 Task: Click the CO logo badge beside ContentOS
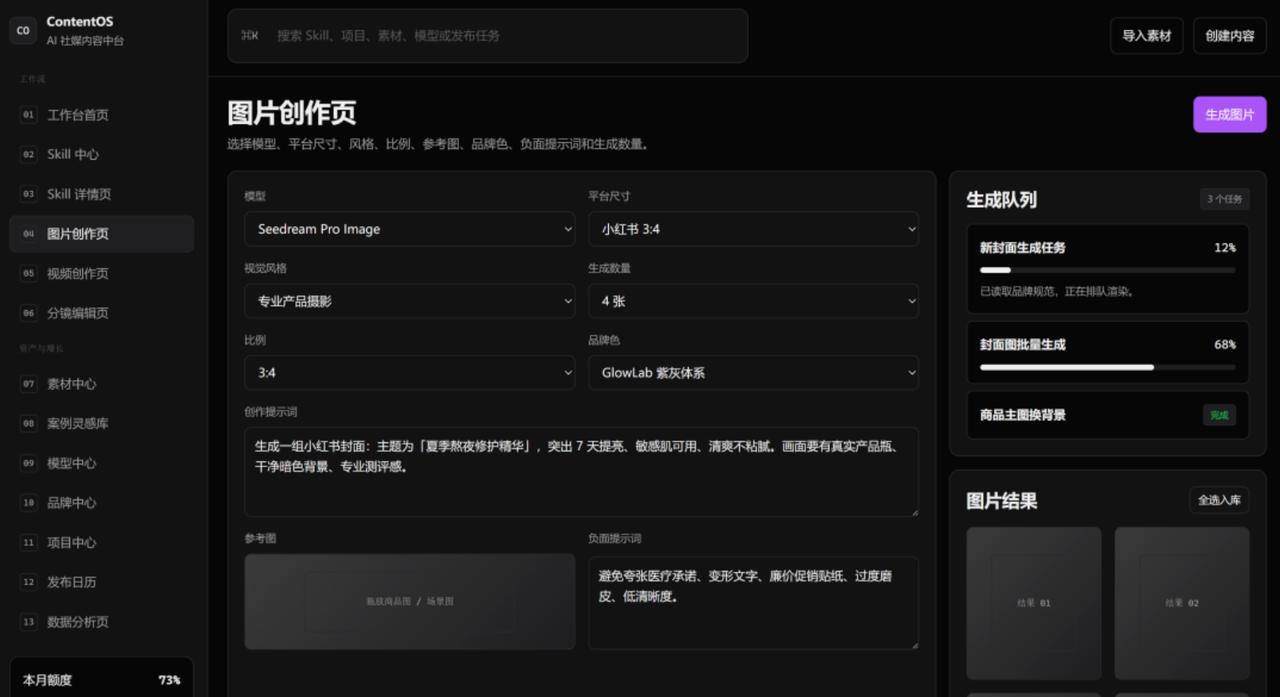point(23,30)
